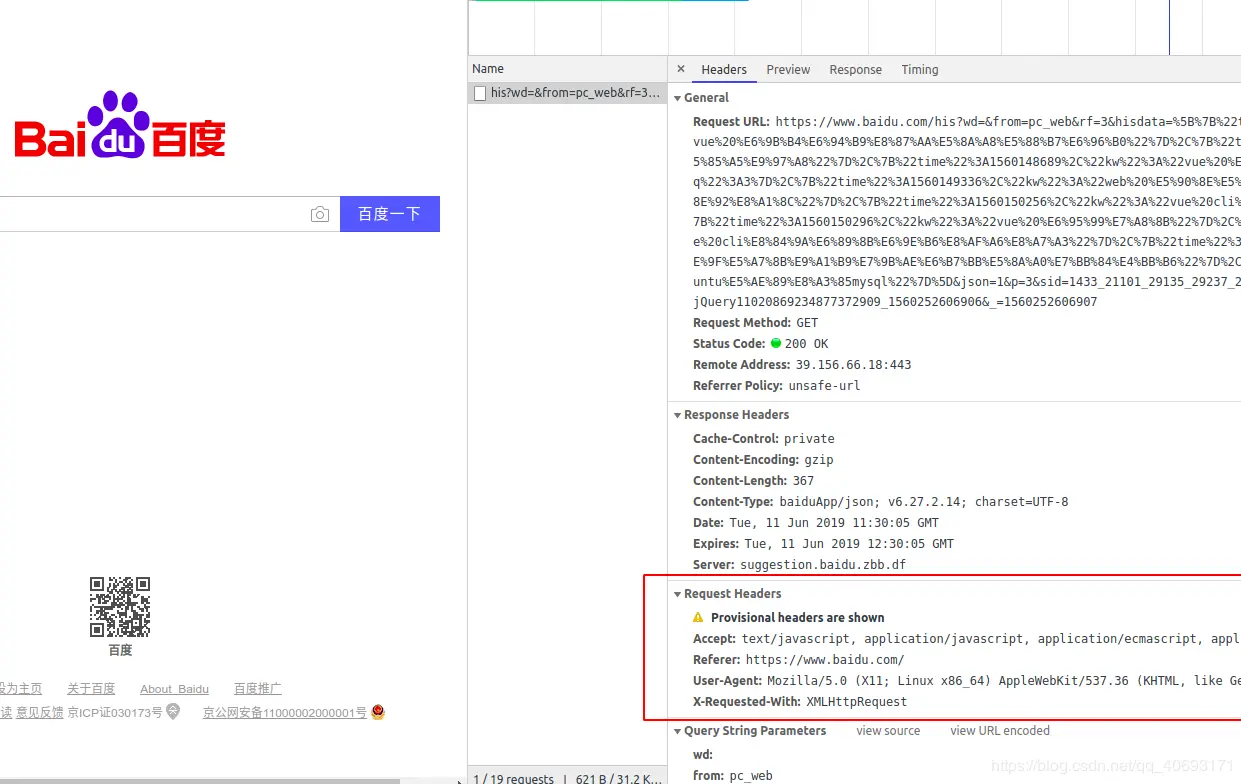Open the About Baidu link

[x=174, y=689]
